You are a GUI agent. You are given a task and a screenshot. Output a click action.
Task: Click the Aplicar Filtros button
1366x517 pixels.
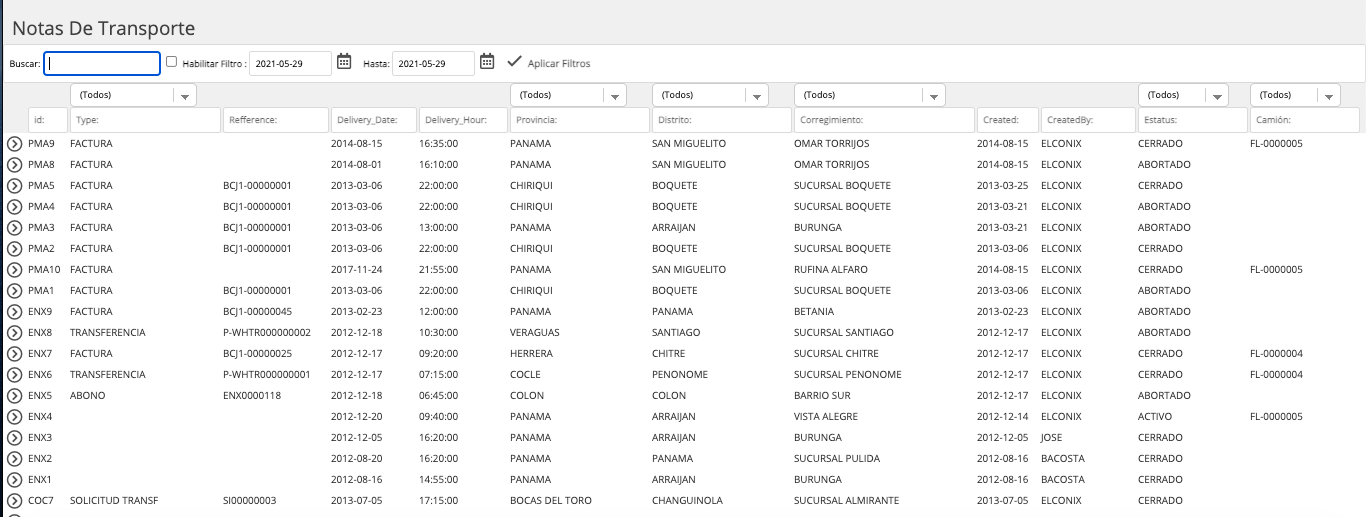coord(549,63)
